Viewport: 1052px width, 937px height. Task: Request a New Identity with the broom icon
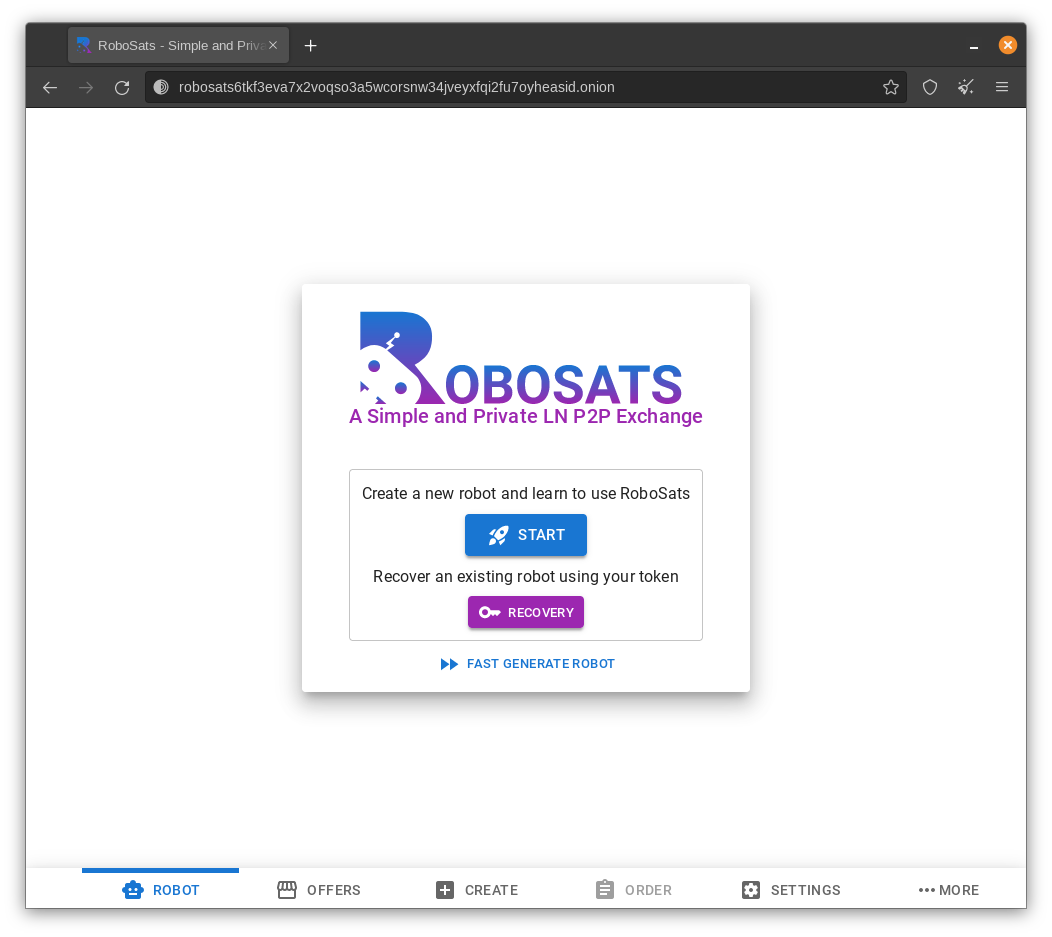coord(965,87)
